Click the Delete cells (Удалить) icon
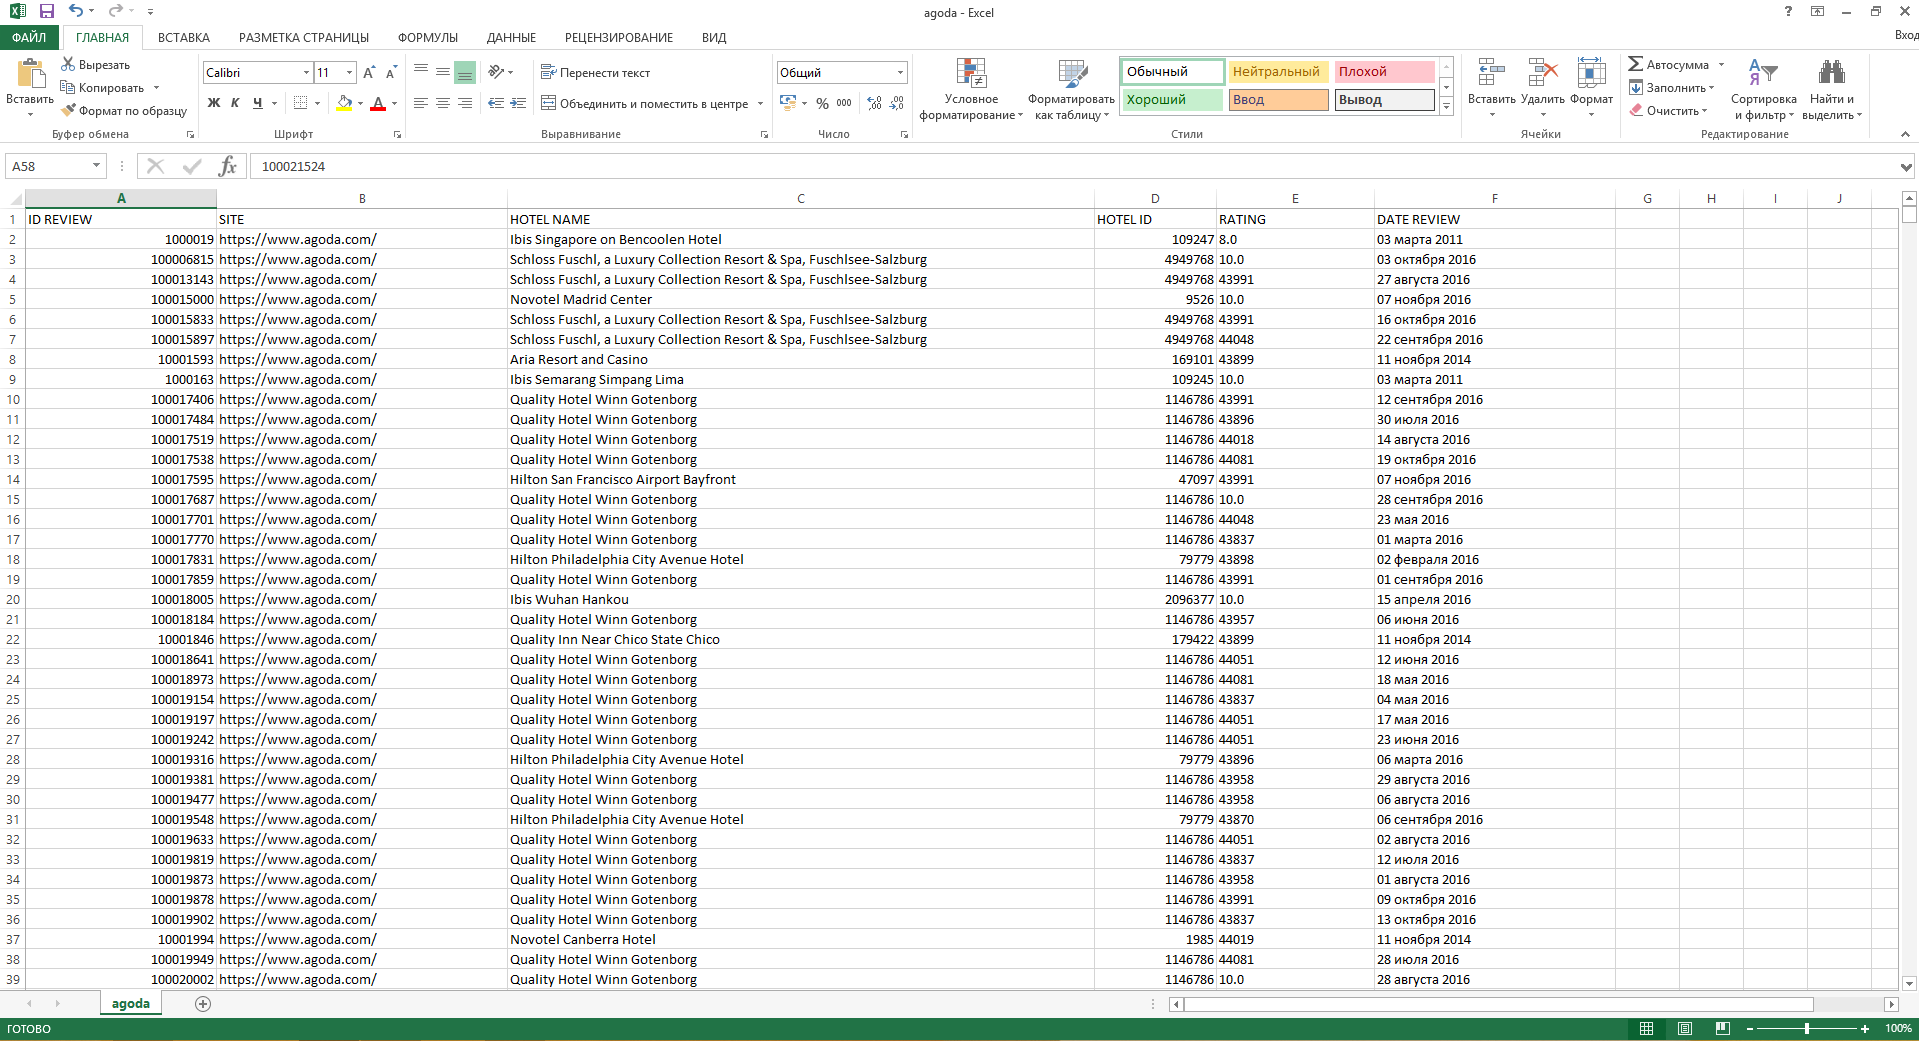Image resolution: width=1919 pixels, height=1041 pixels. click(x=1543, y=73)
